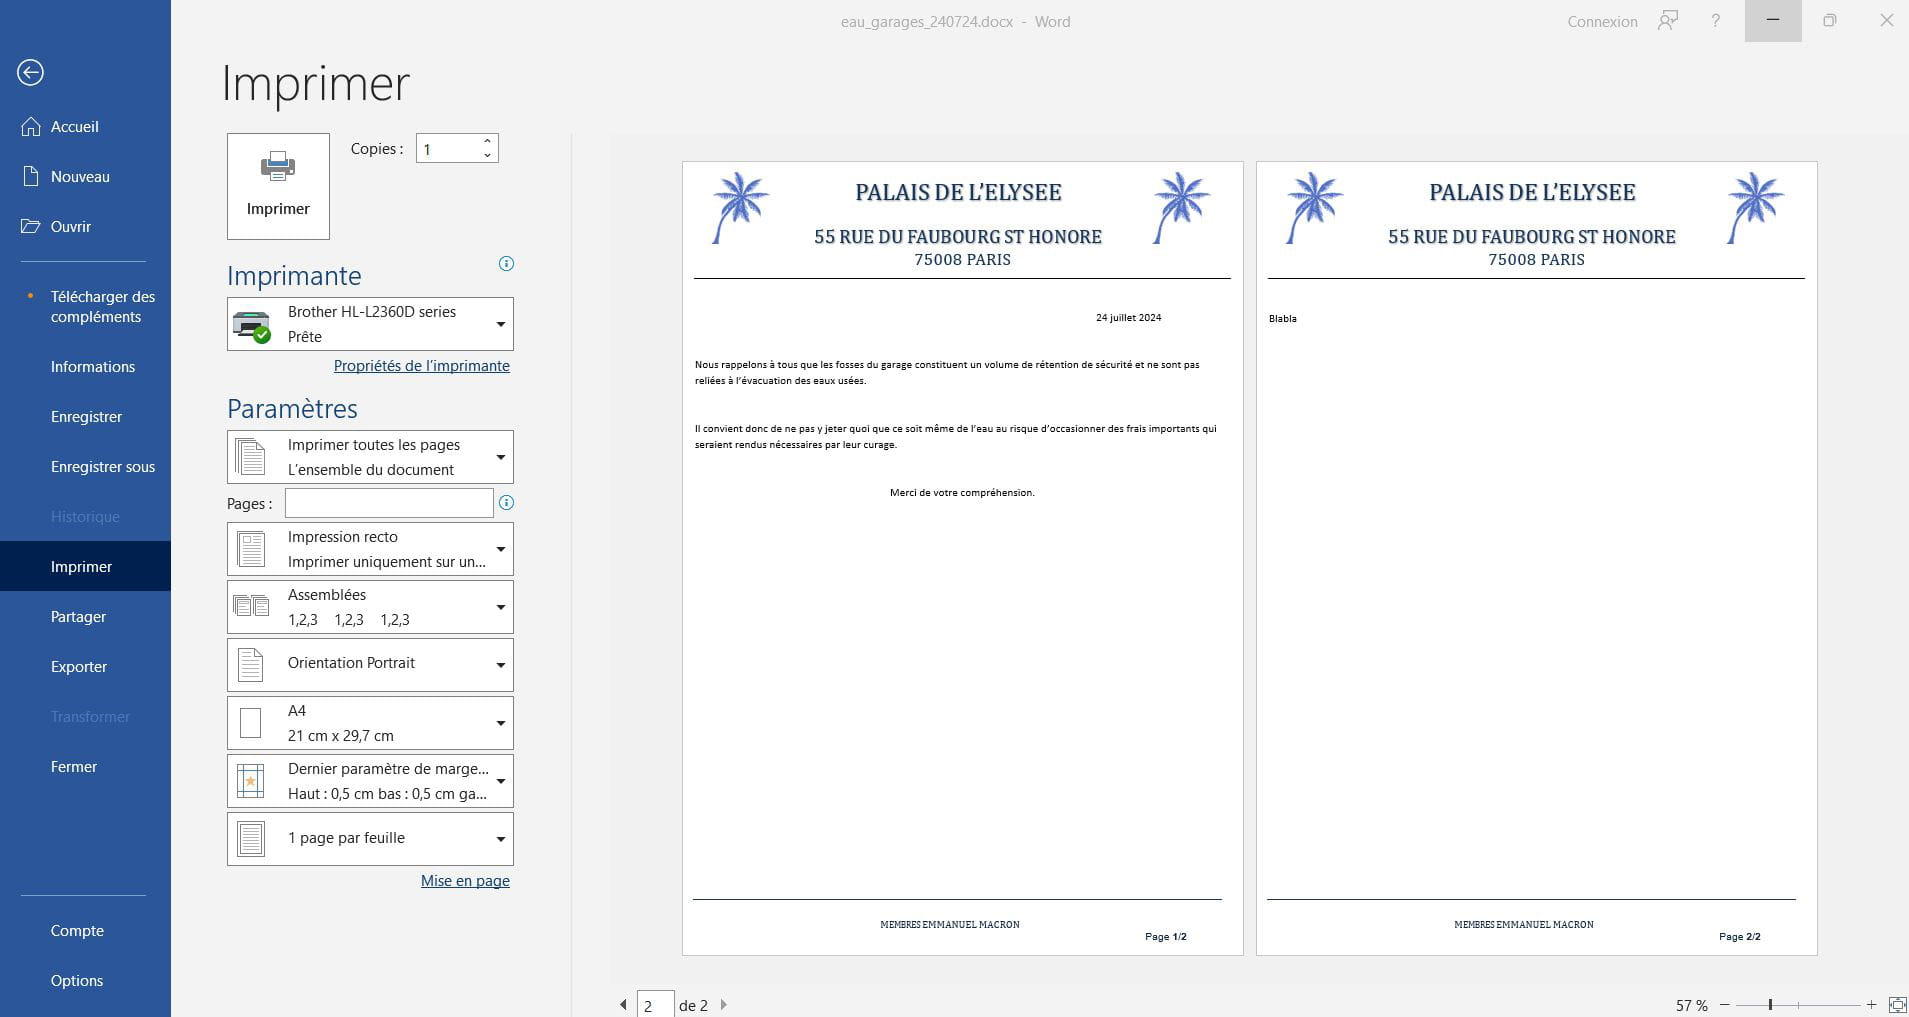This screenshot has height=1017, width=1909.
Task: Open the Imprimer toutes les pages dropdown
Action: tap(370, 457)
